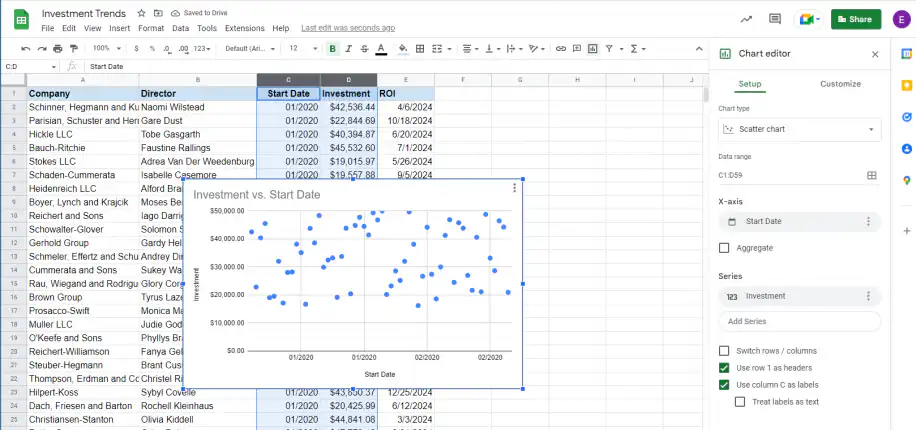
Task: Open the text rotation dropdown
Action: pyautogui.click(x=536, y=48)
